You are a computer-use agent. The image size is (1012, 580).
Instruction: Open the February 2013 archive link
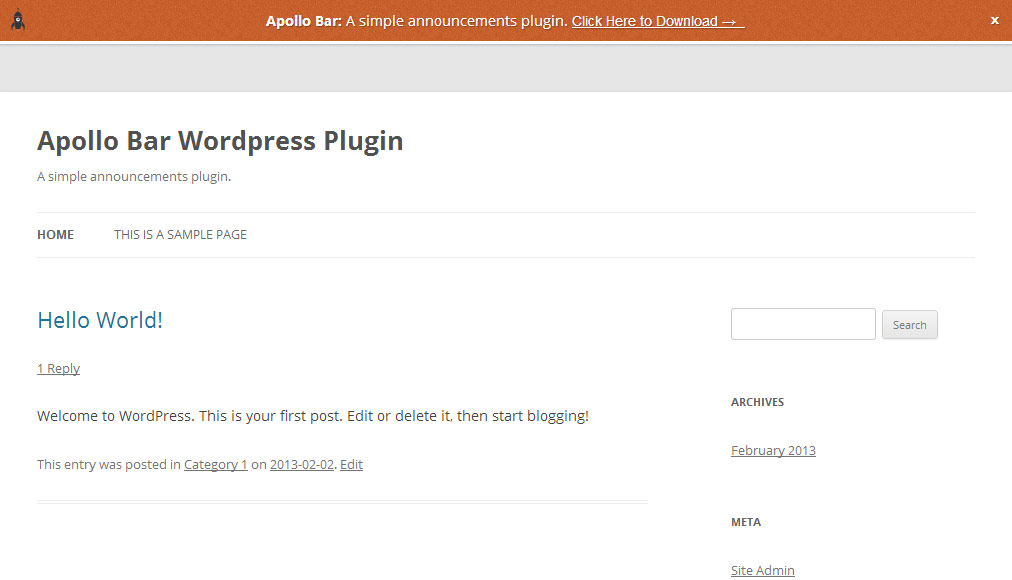773,450
